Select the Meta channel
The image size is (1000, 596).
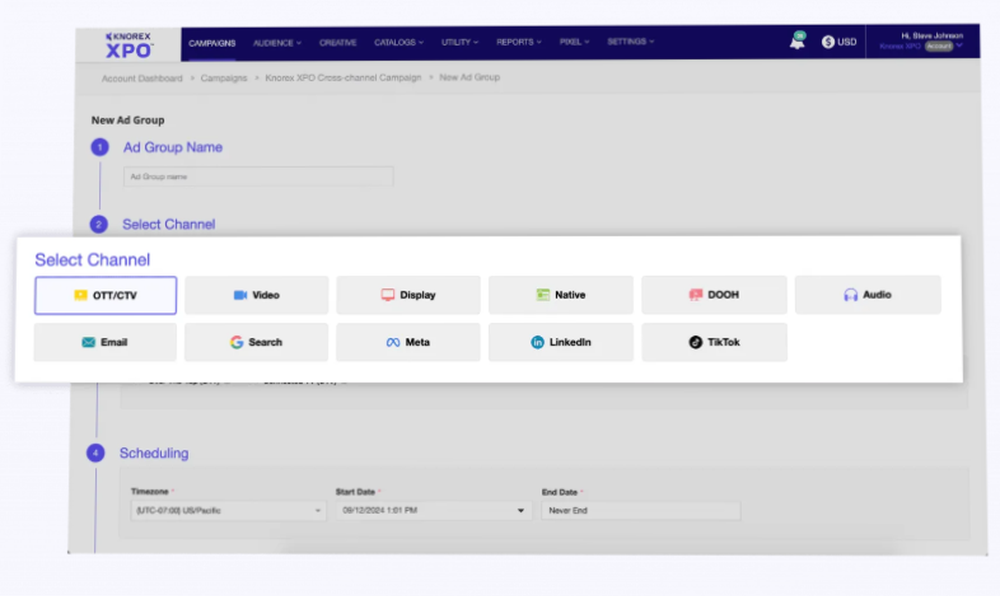tap(408, 342)
